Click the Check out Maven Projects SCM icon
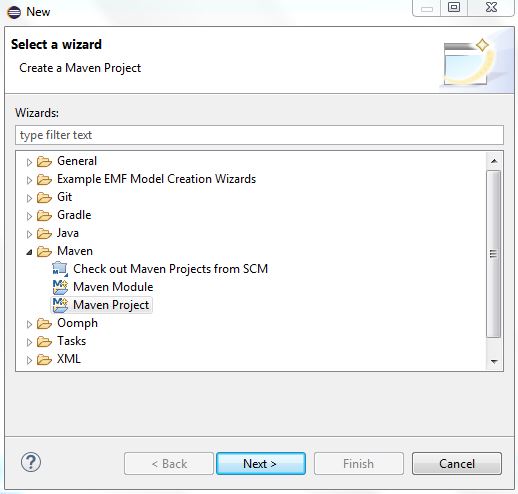The height and width of the screenshot is (494, 518). coord(60,269)
